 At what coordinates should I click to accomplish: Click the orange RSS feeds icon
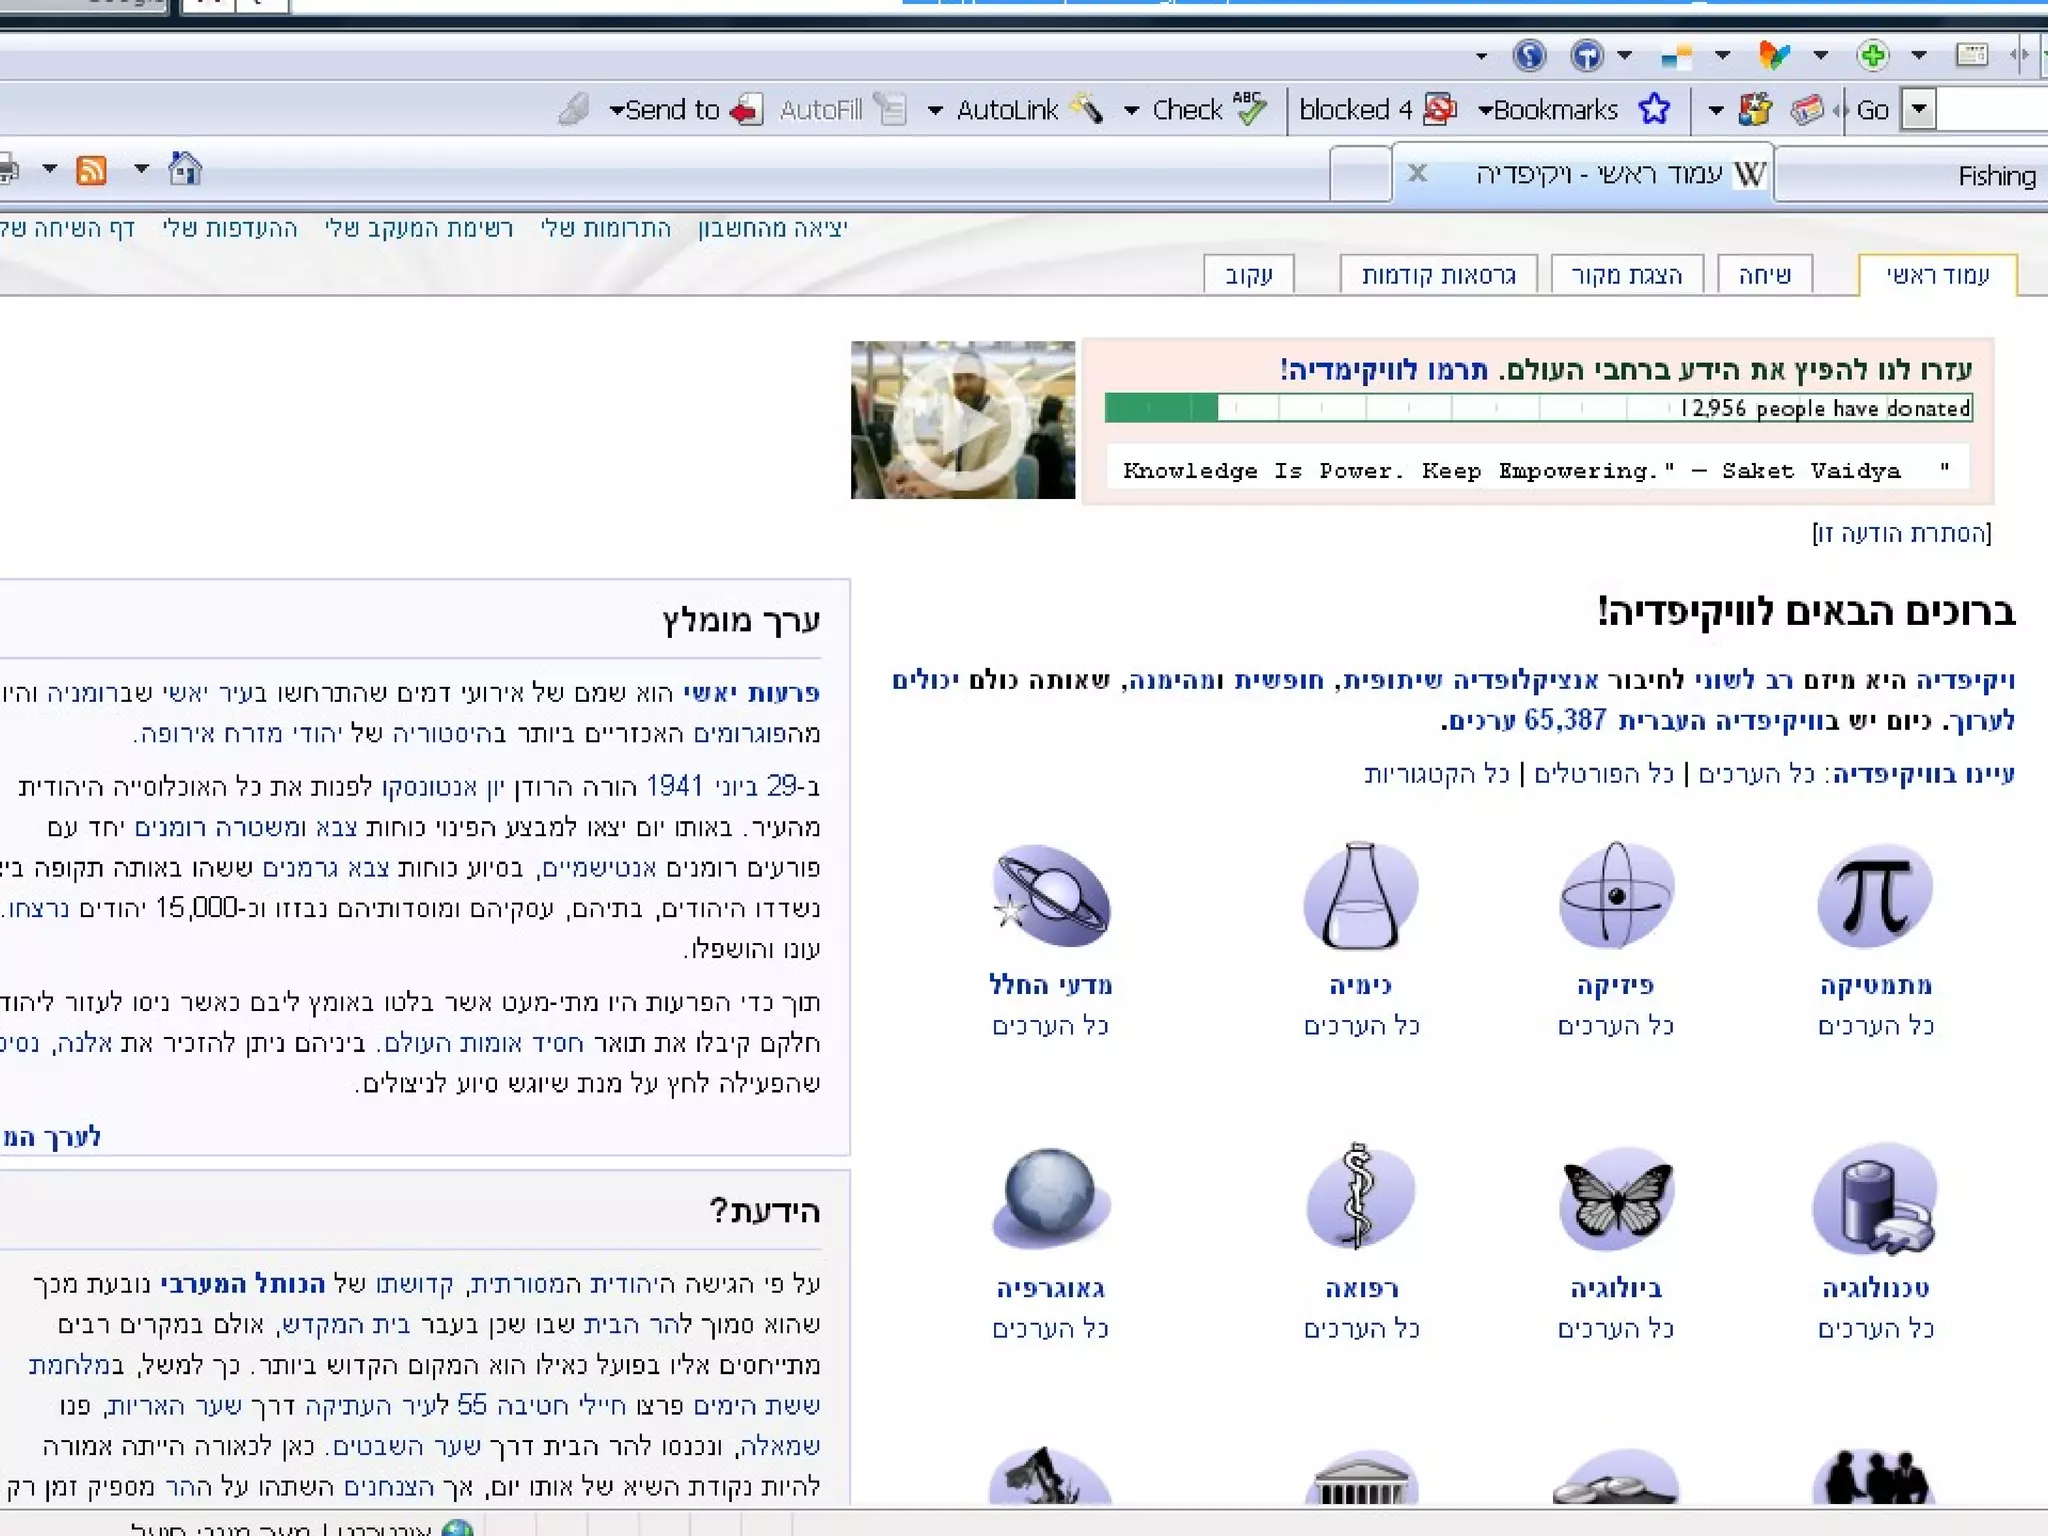(91, 170)
